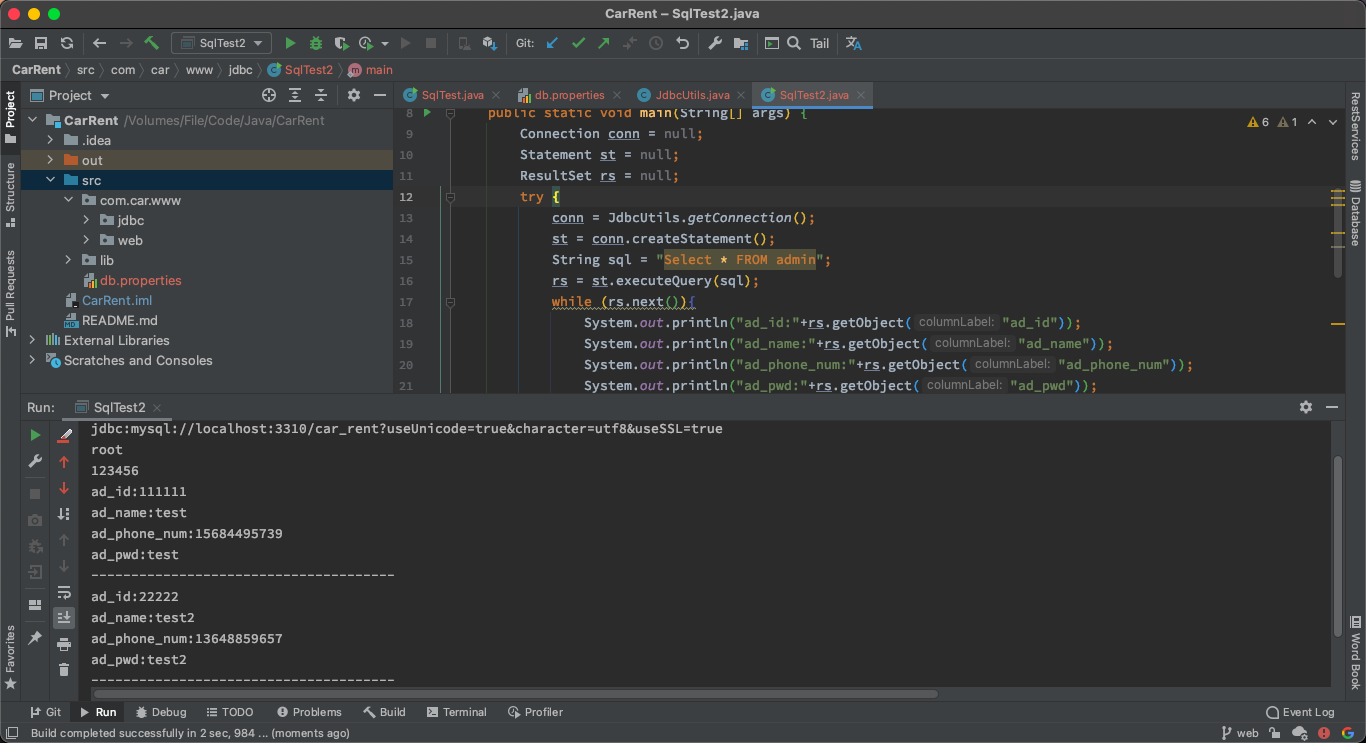
Task: Select README.md in the project tree
Action: (119, 320)
